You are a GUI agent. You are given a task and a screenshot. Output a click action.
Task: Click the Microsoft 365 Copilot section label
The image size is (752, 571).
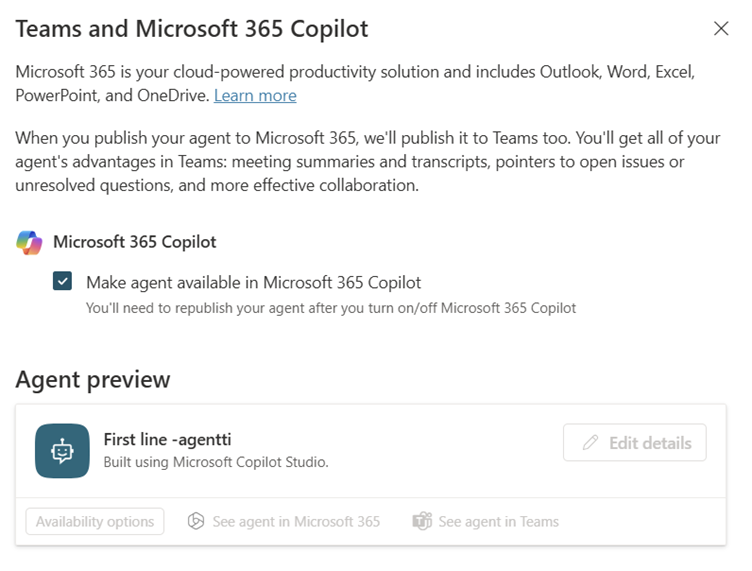point(134,242)
